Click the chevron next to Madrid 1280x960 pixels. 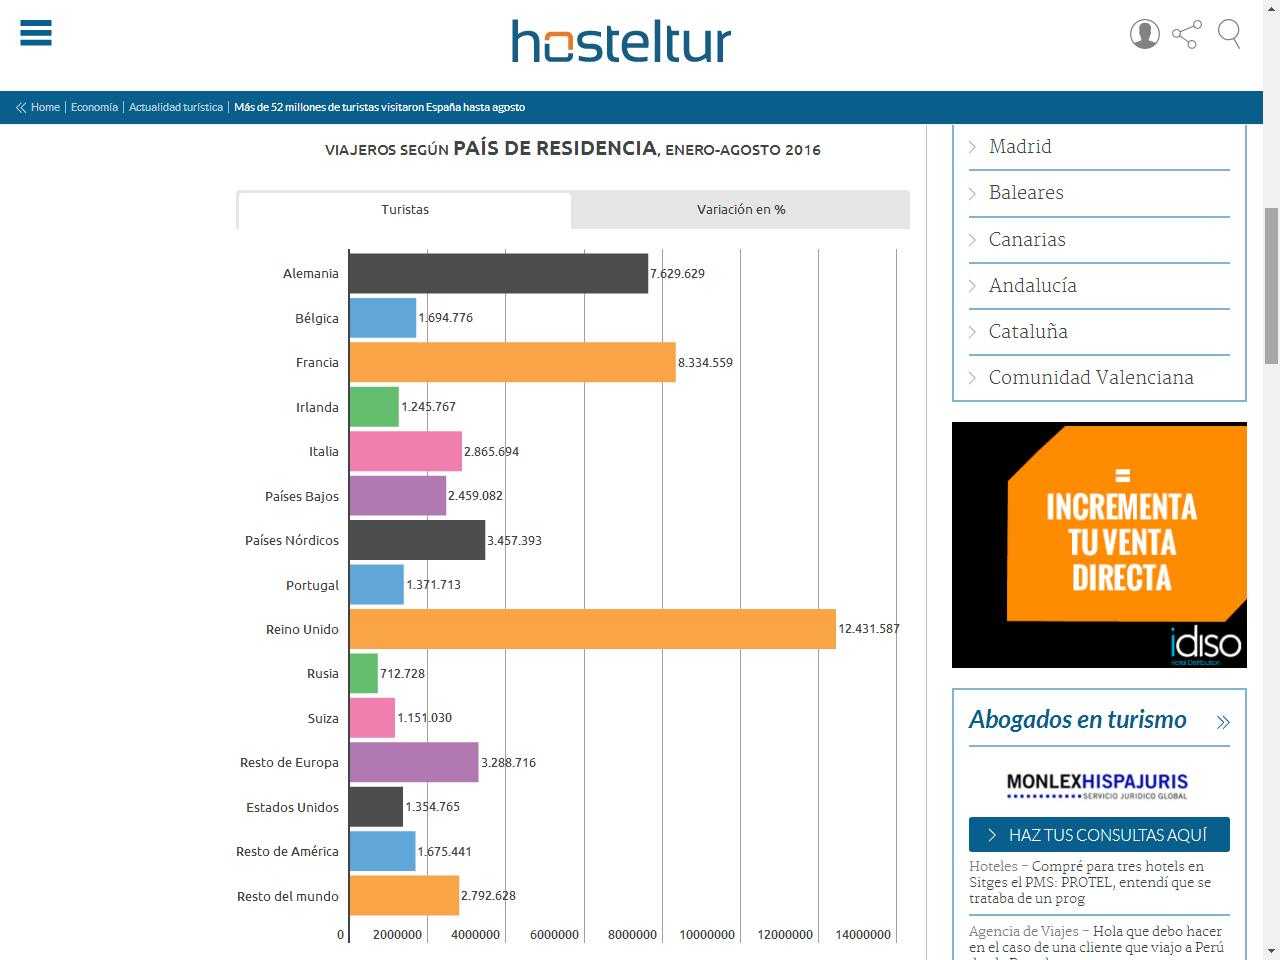pos(972,147)
